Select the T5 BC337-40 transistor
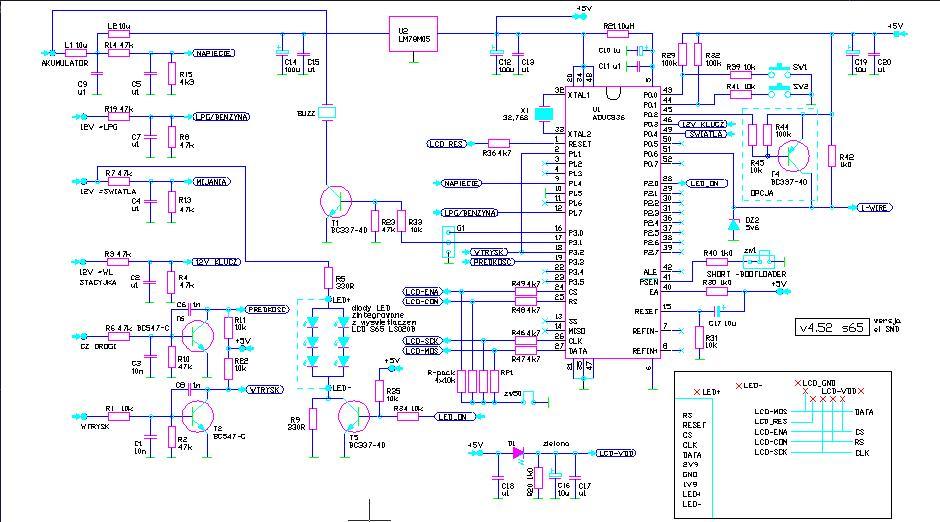Screen dimensions: 940x522 coord(355,414)
